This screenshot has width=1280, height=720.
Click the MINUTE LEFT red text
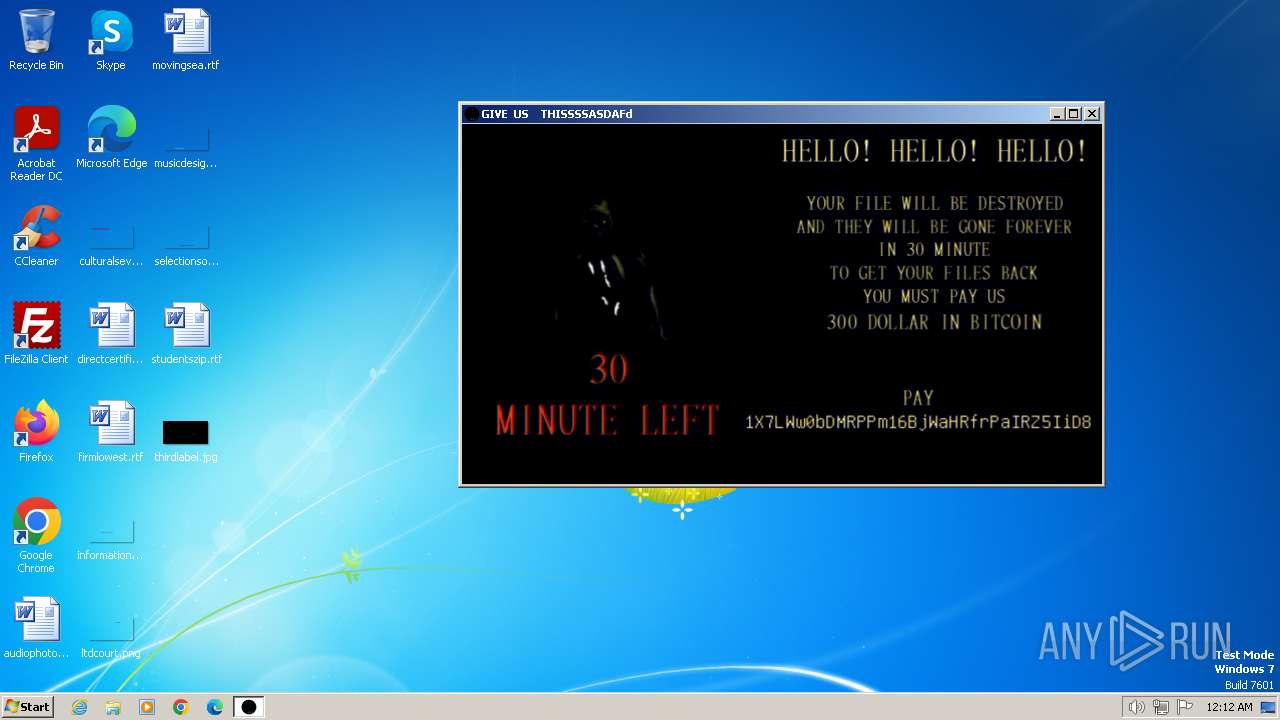[608, 420]
